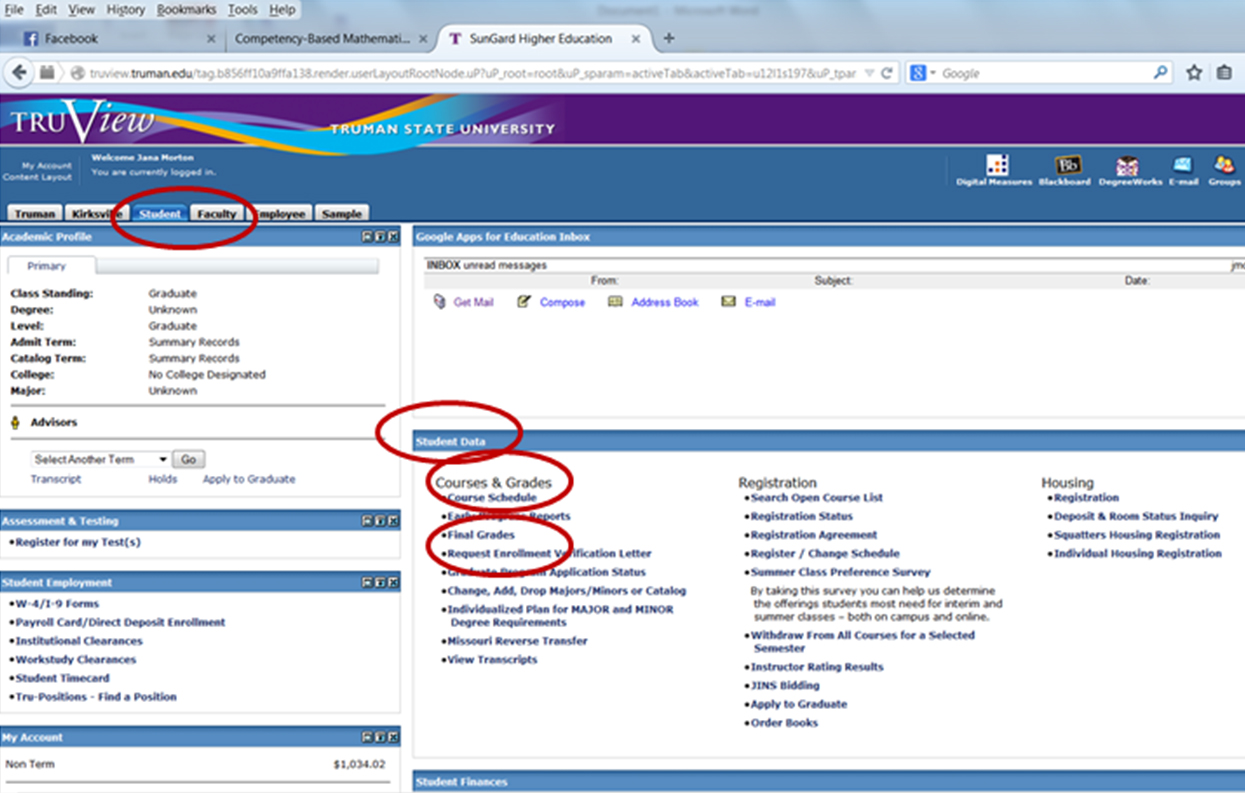Close the Facebook browser tab

click(211, 39)
